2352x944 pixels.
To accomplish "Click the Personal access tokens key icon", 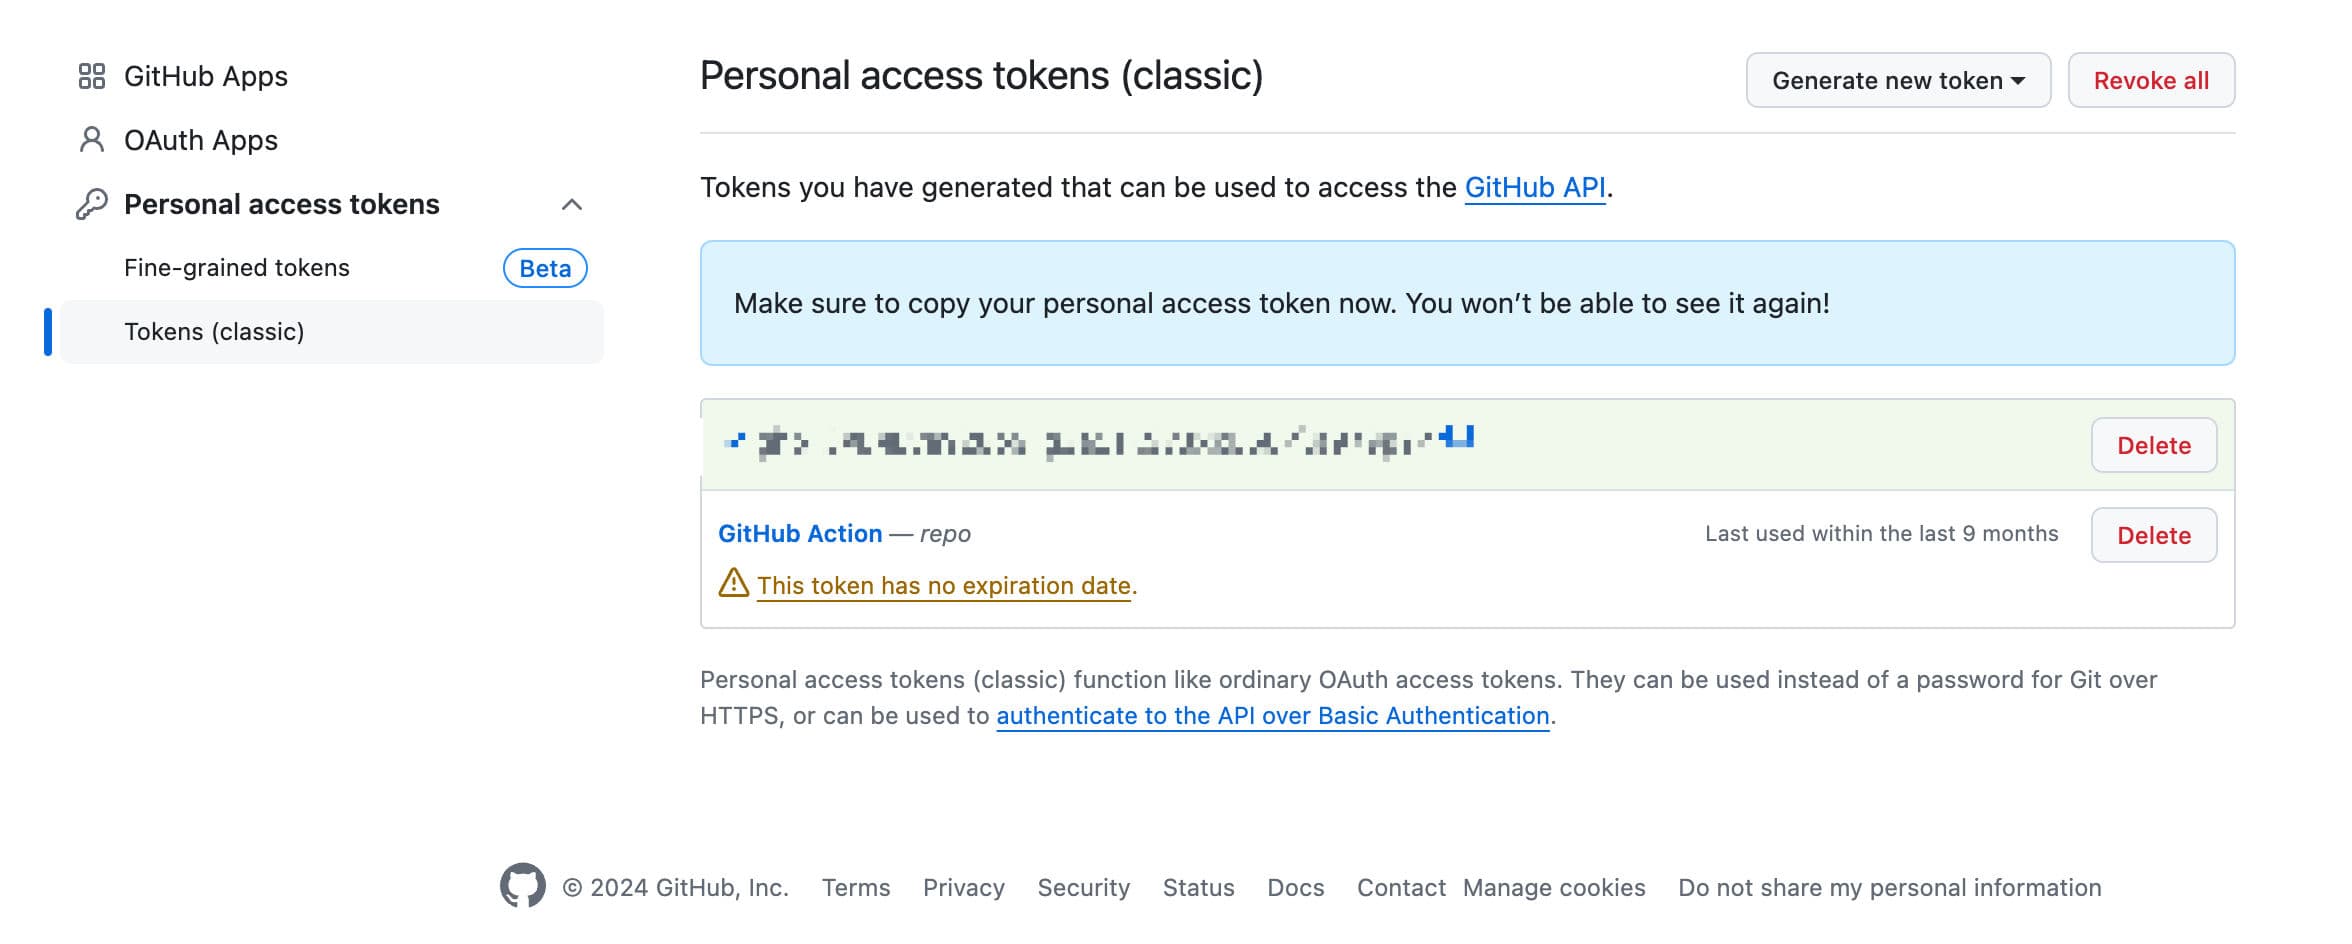I will pos(92,204).
